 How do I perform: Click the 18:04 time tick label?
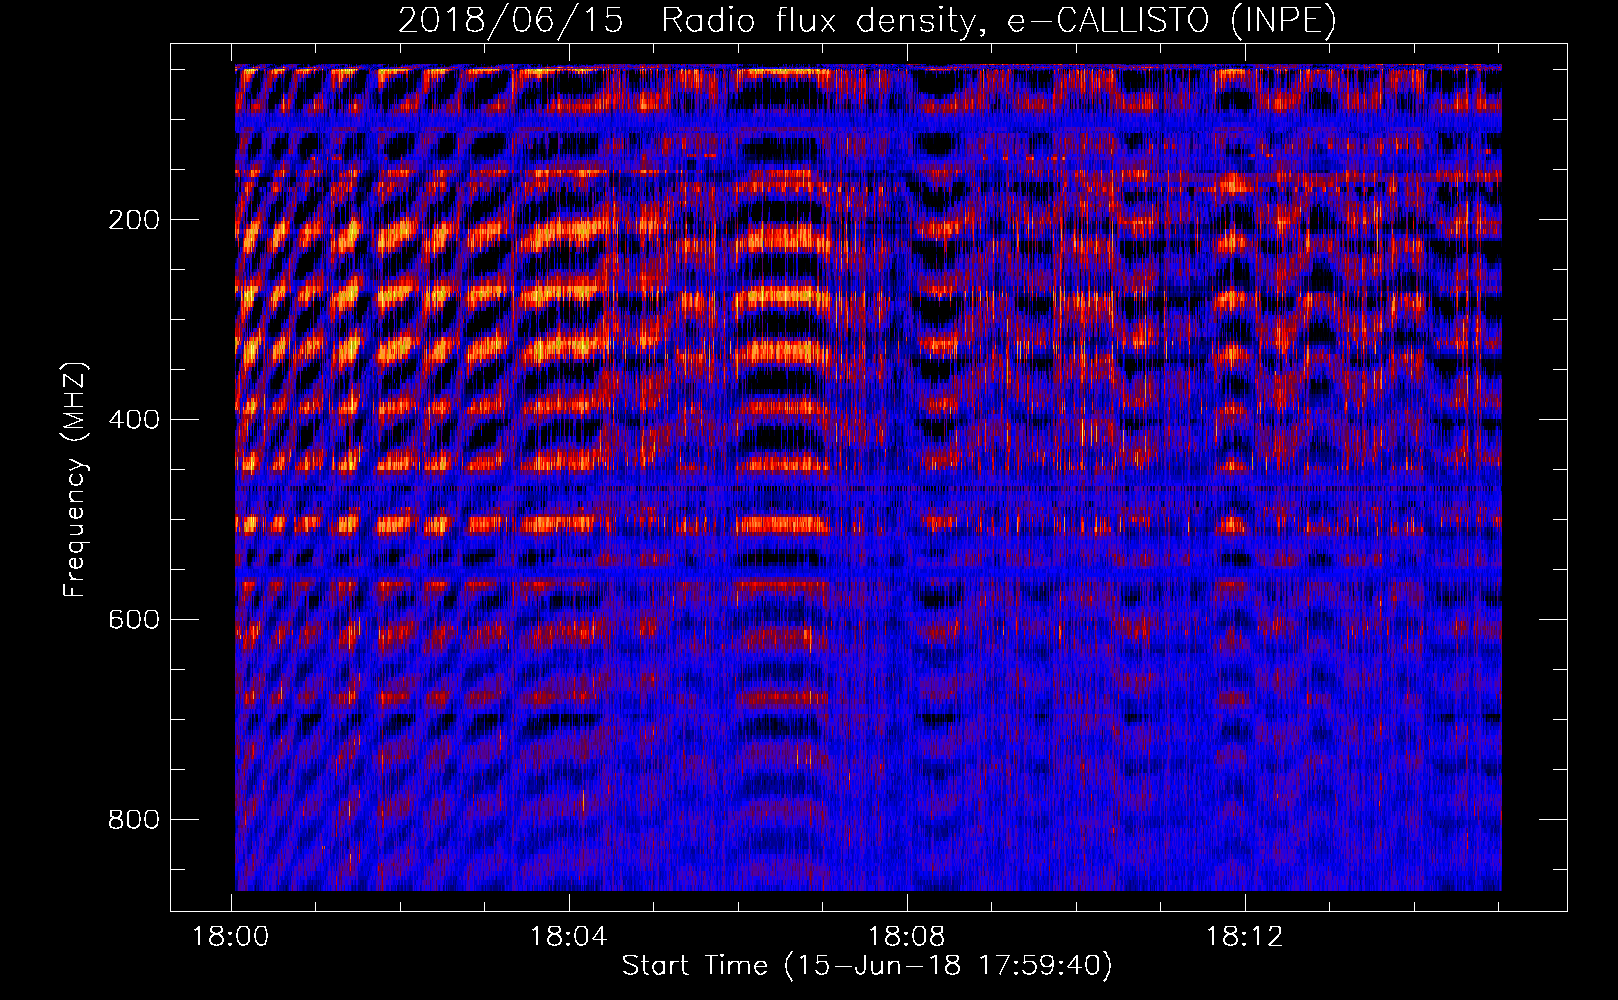click(x=568, y=937)
